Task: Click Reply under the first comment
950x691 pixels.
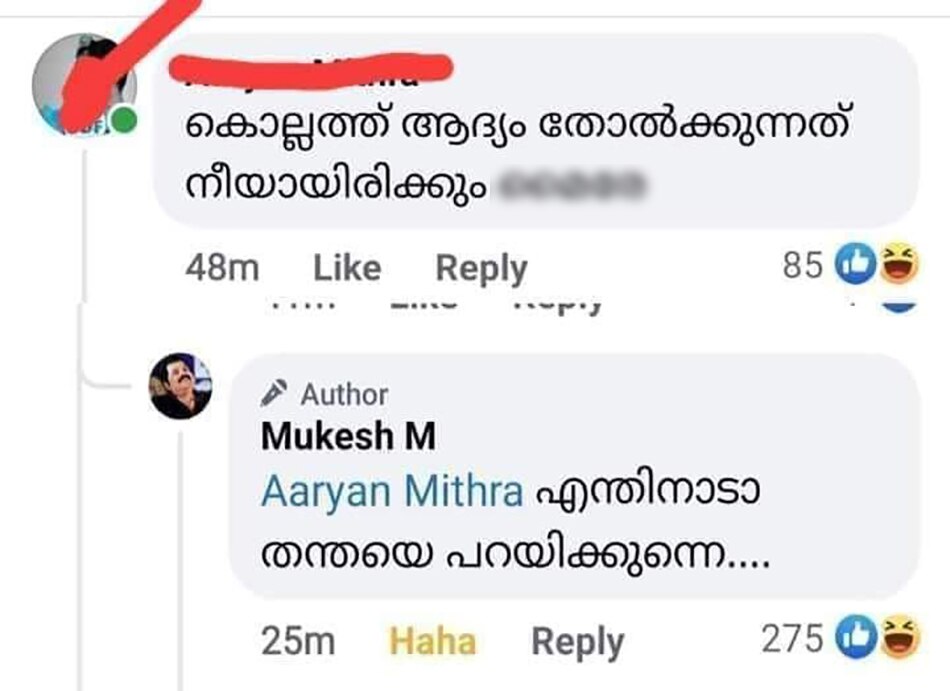Action: pos(481,267)
